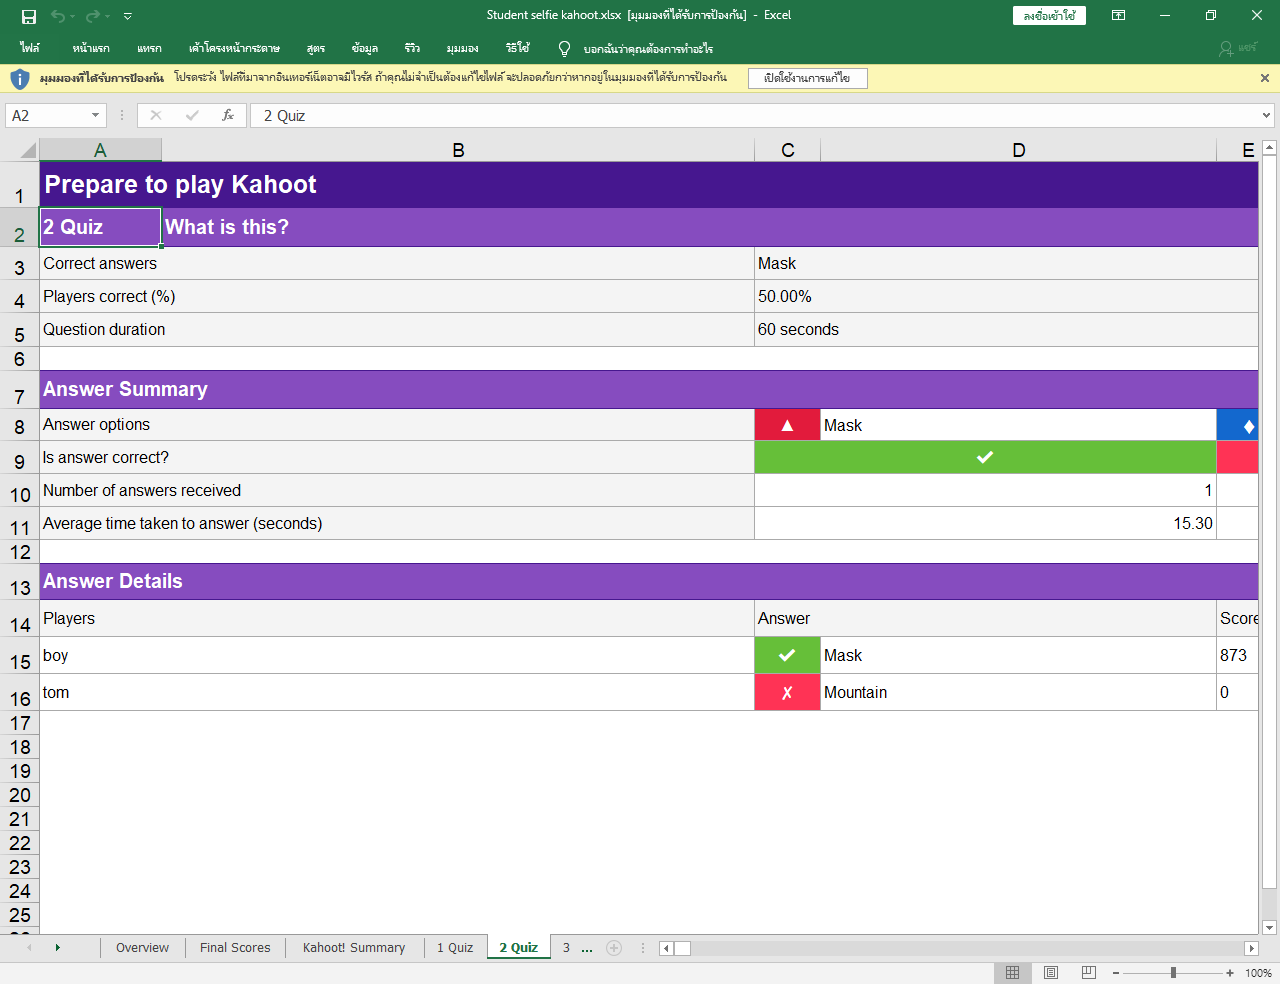Open the Ribbon Display Options icon
The image size is (1280, 984).
[x=1118, y=15]
